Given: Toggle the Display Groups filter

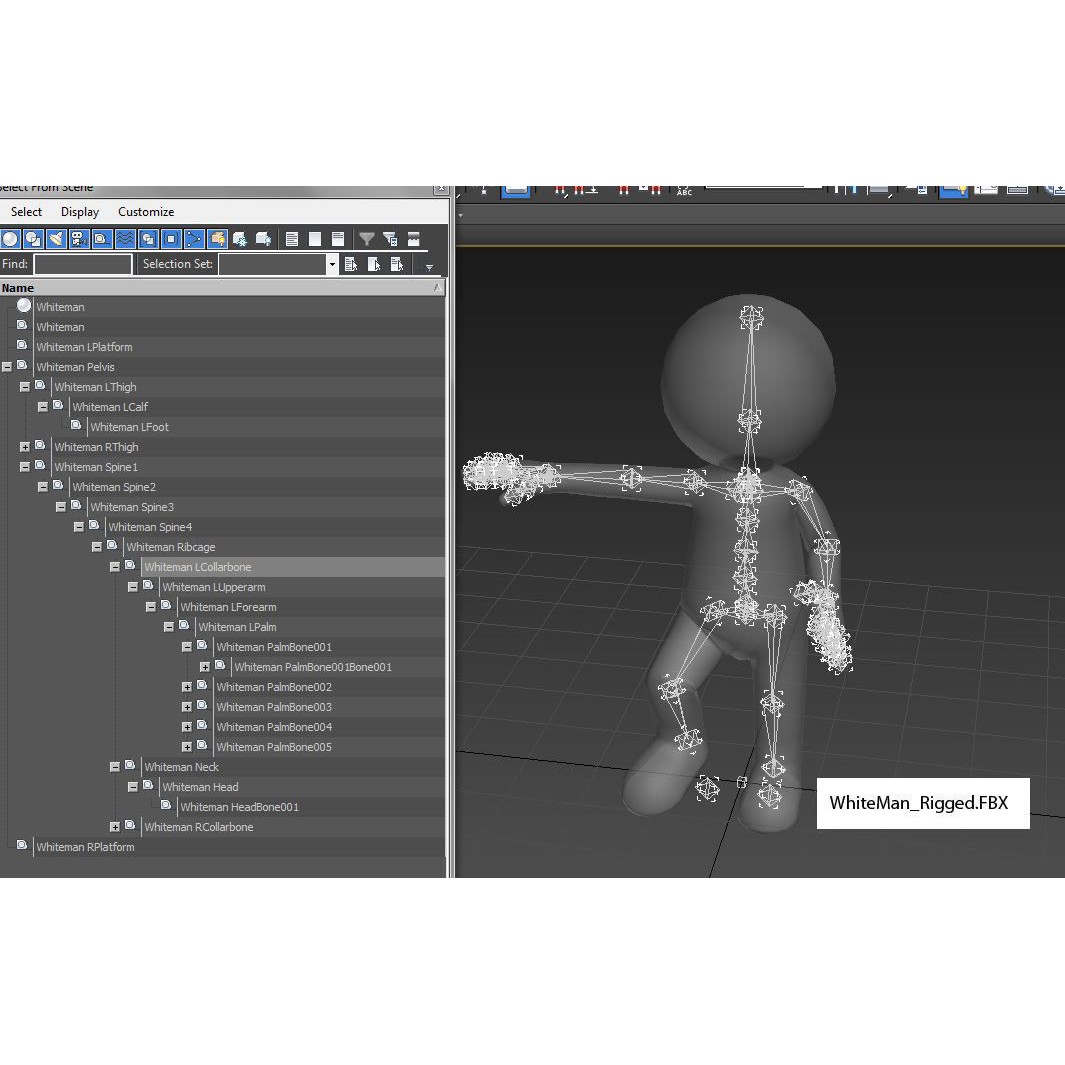Looking at the screenshot, I should click(x=148, y=238).
